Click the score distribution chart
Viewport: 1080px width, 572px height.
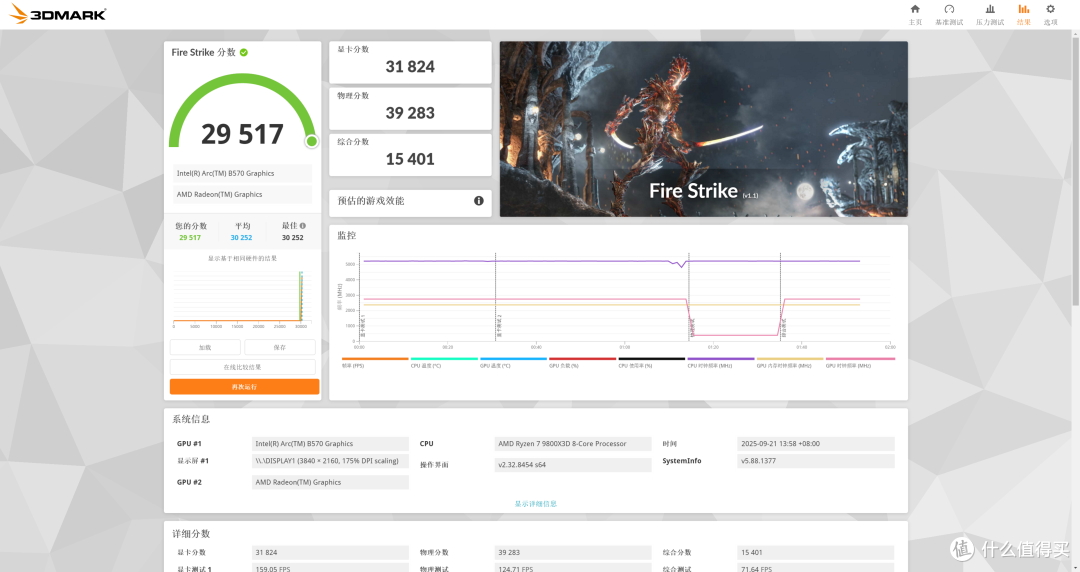click(x=241, y=297)
